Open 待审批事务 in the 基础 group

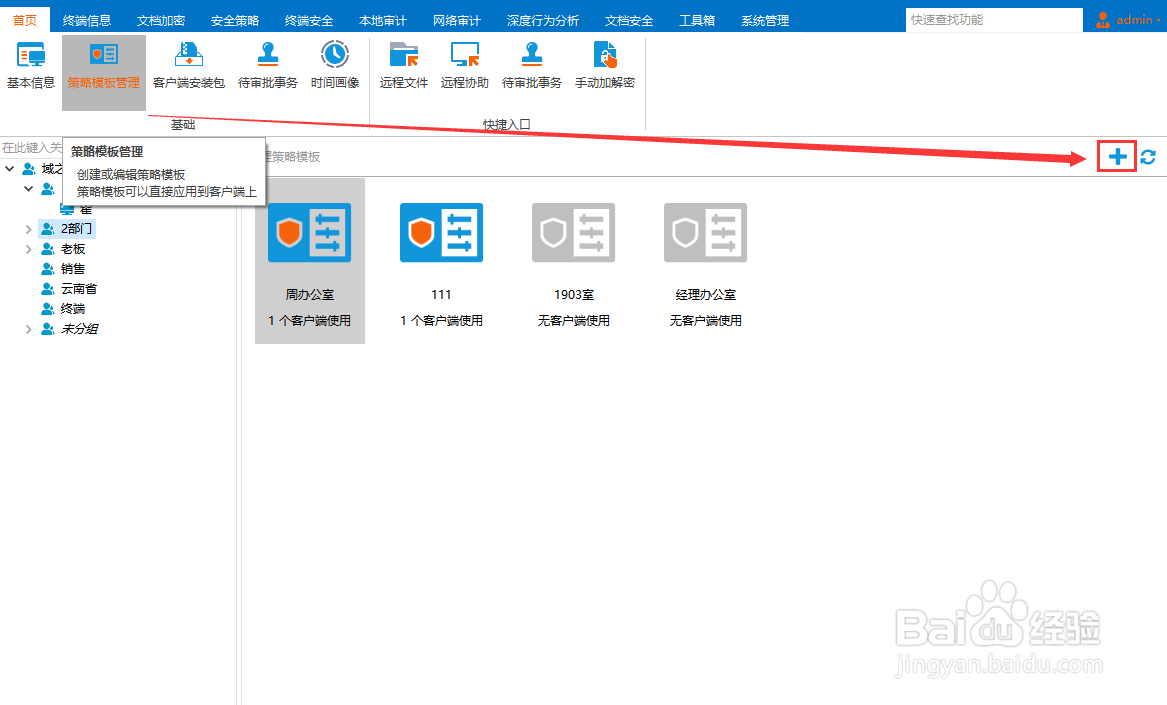pyautogui.click(x=267, y=66)
